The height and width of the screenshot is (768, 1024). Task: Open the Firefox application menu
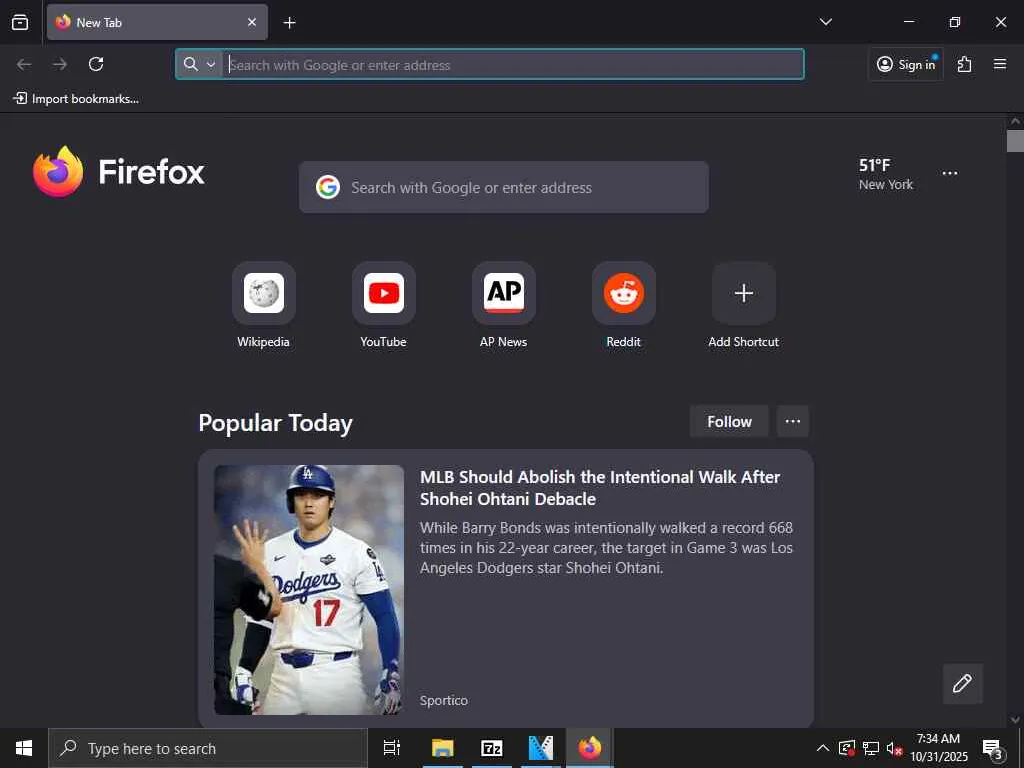tap(1000, 64)
